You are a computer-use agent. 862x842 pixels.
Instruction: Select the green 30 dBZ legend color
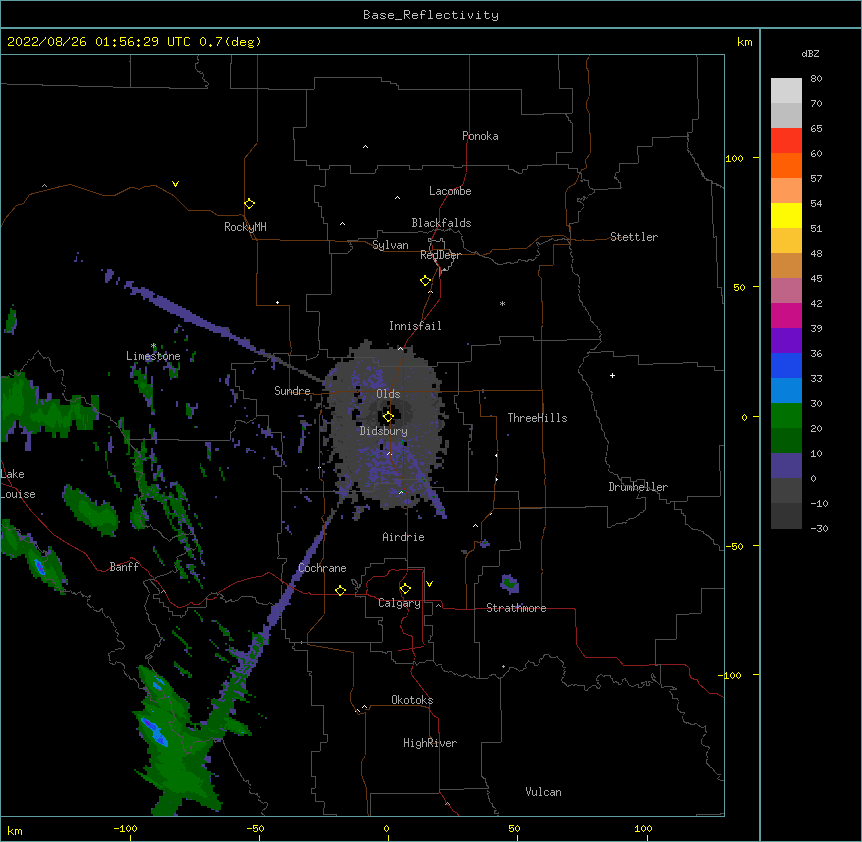pos(786,416)
